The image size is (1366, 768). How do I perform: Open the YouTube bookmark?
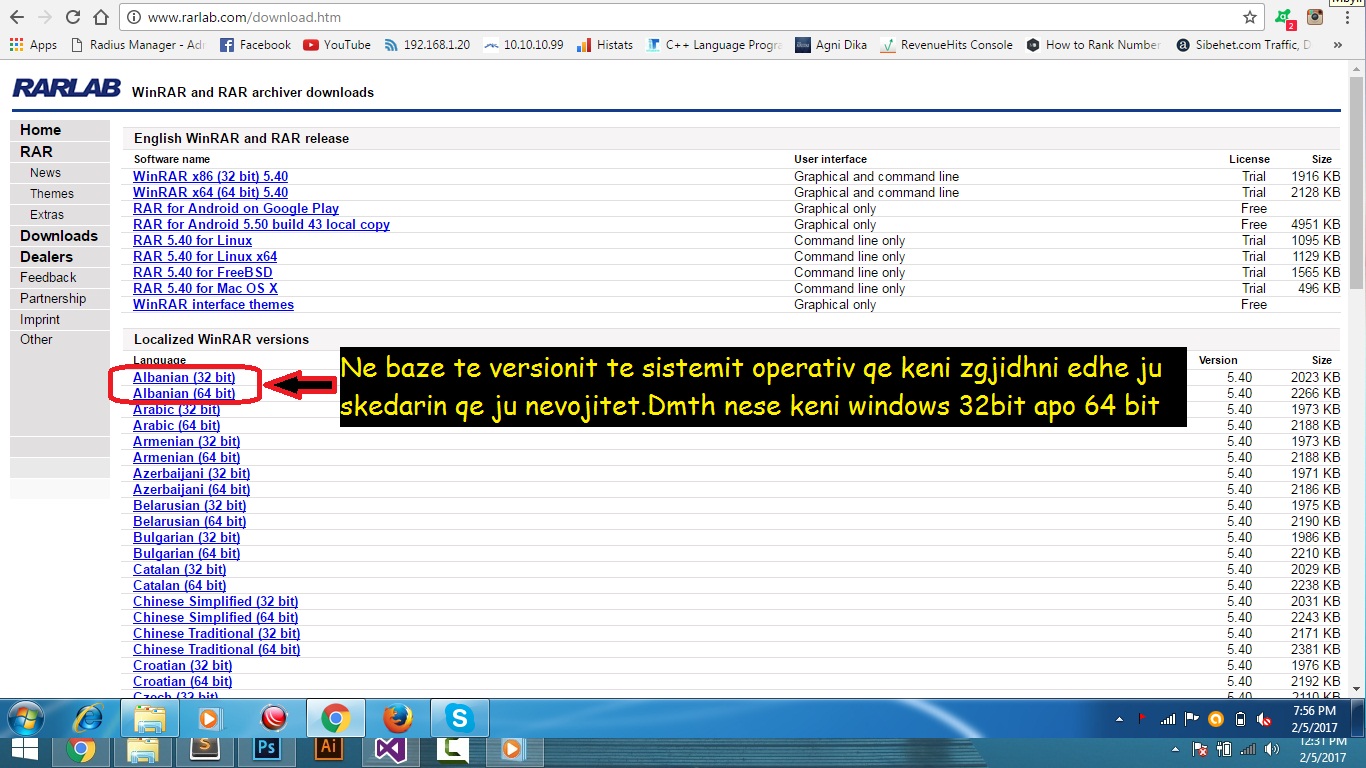click(337, 45)
